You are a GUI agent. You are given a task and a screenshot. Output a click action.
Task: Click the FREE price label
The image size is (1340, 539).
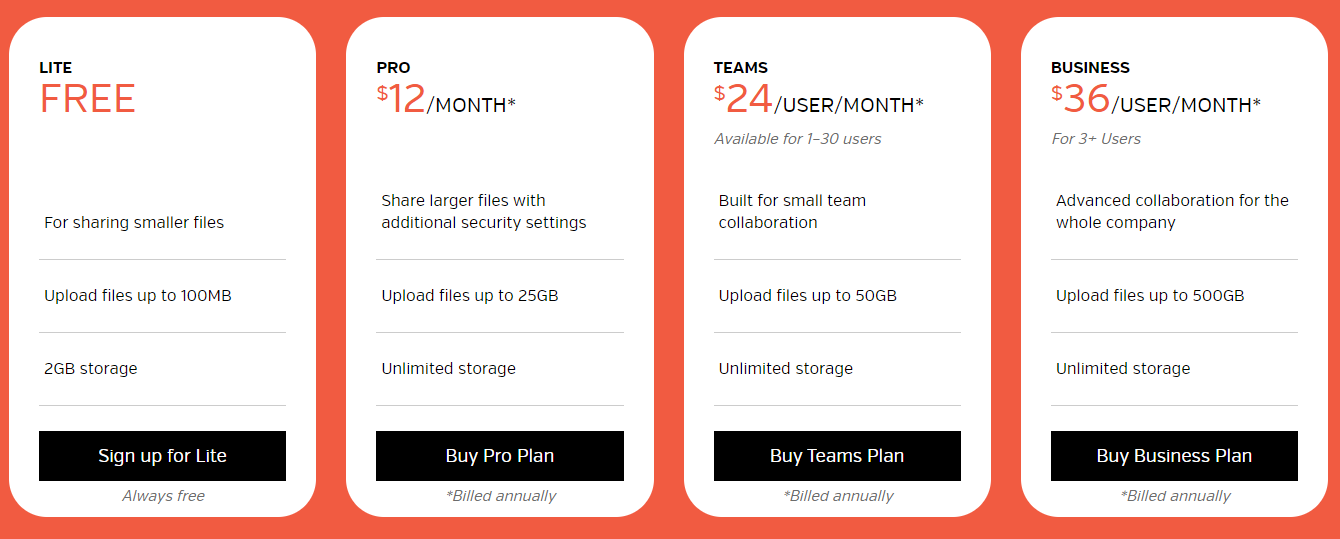pos(87,100)
